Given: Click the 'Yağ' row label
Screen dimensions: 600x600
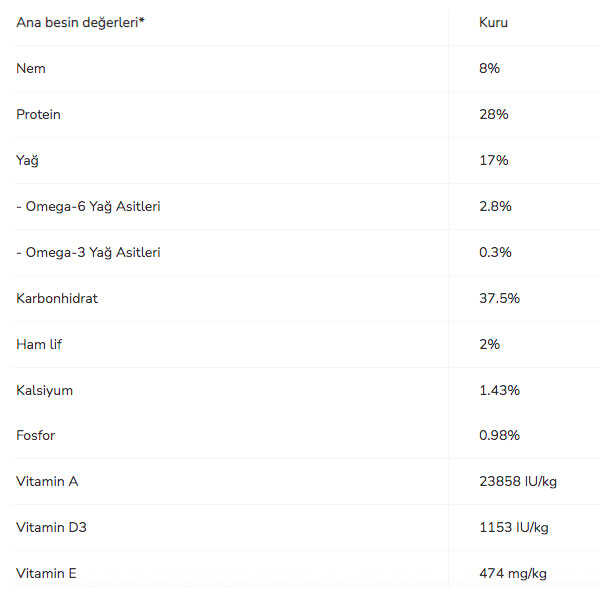Looking at the screenshot, I should coord(27,160).
